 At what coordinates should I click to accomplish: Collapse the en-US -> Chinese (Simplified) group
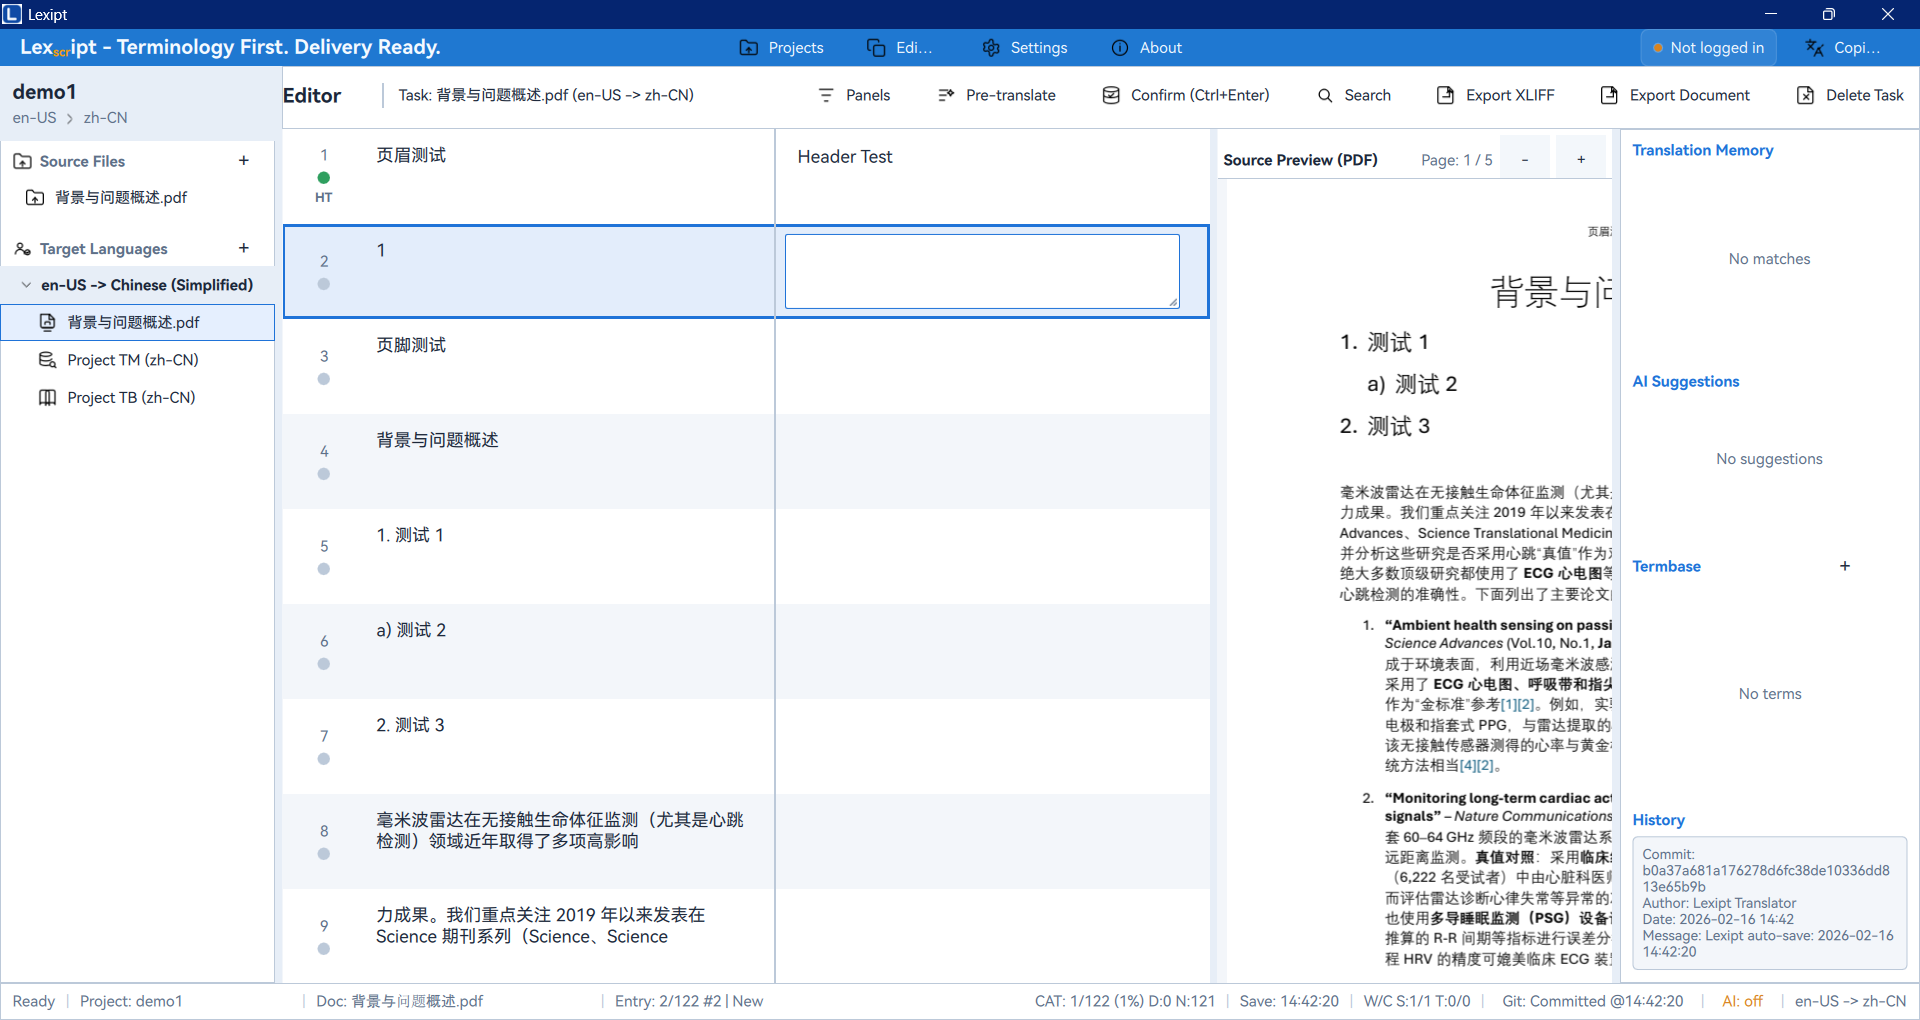tap(26, 284)
